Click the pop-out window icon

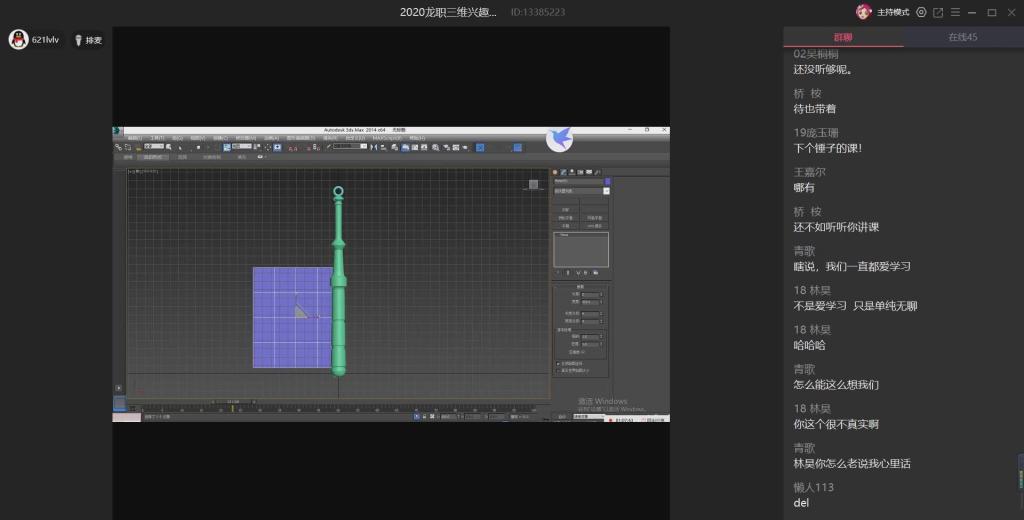pyautogui.click(x=938, y=12)
